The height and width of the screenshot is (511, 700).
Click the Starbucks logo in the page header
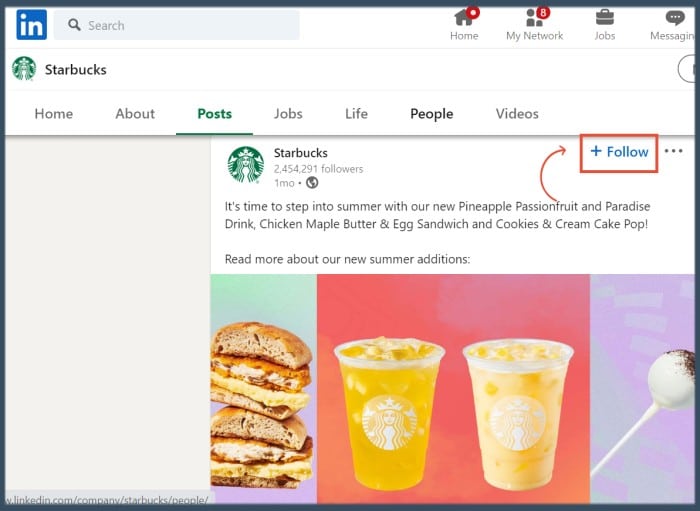click(24, 69)
